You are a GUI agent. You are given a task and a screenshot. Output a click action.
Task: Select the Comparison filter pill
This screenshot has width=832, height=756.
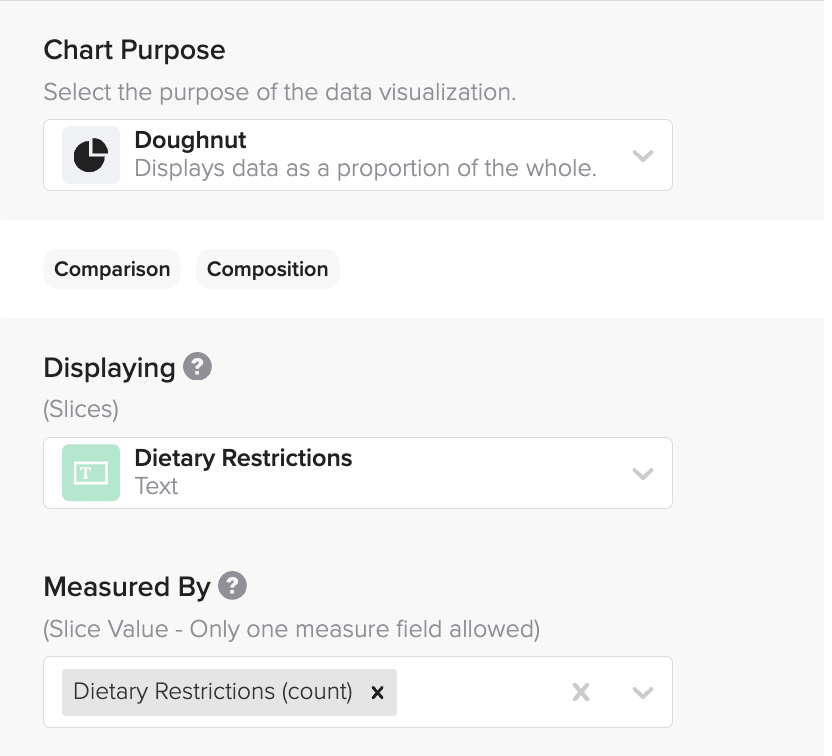coord(111,268)
